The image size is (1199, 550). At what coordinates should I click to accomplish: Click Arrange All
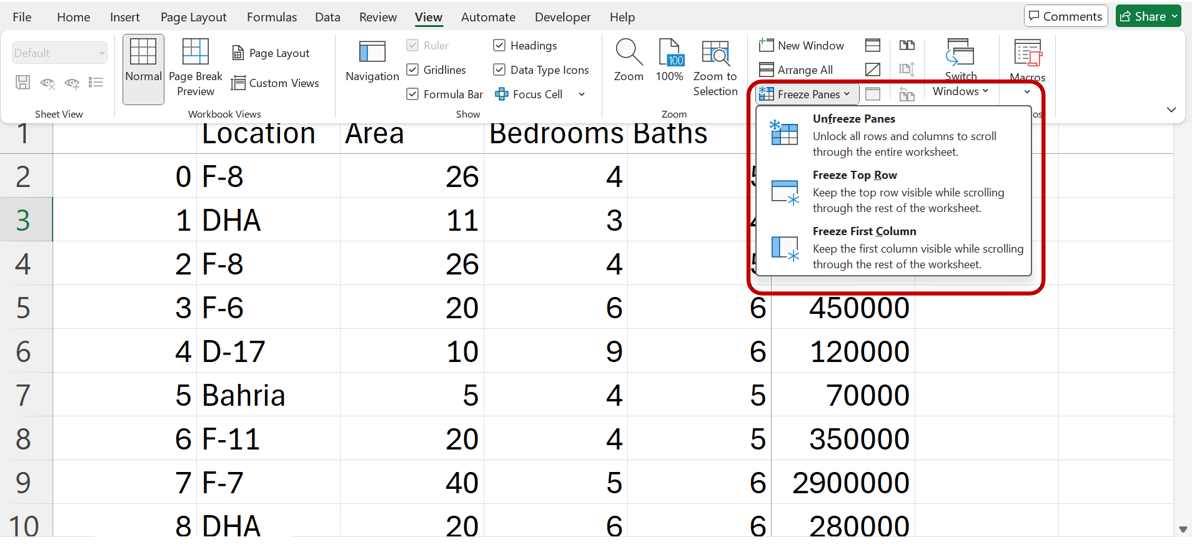click(x=795, y=70)
